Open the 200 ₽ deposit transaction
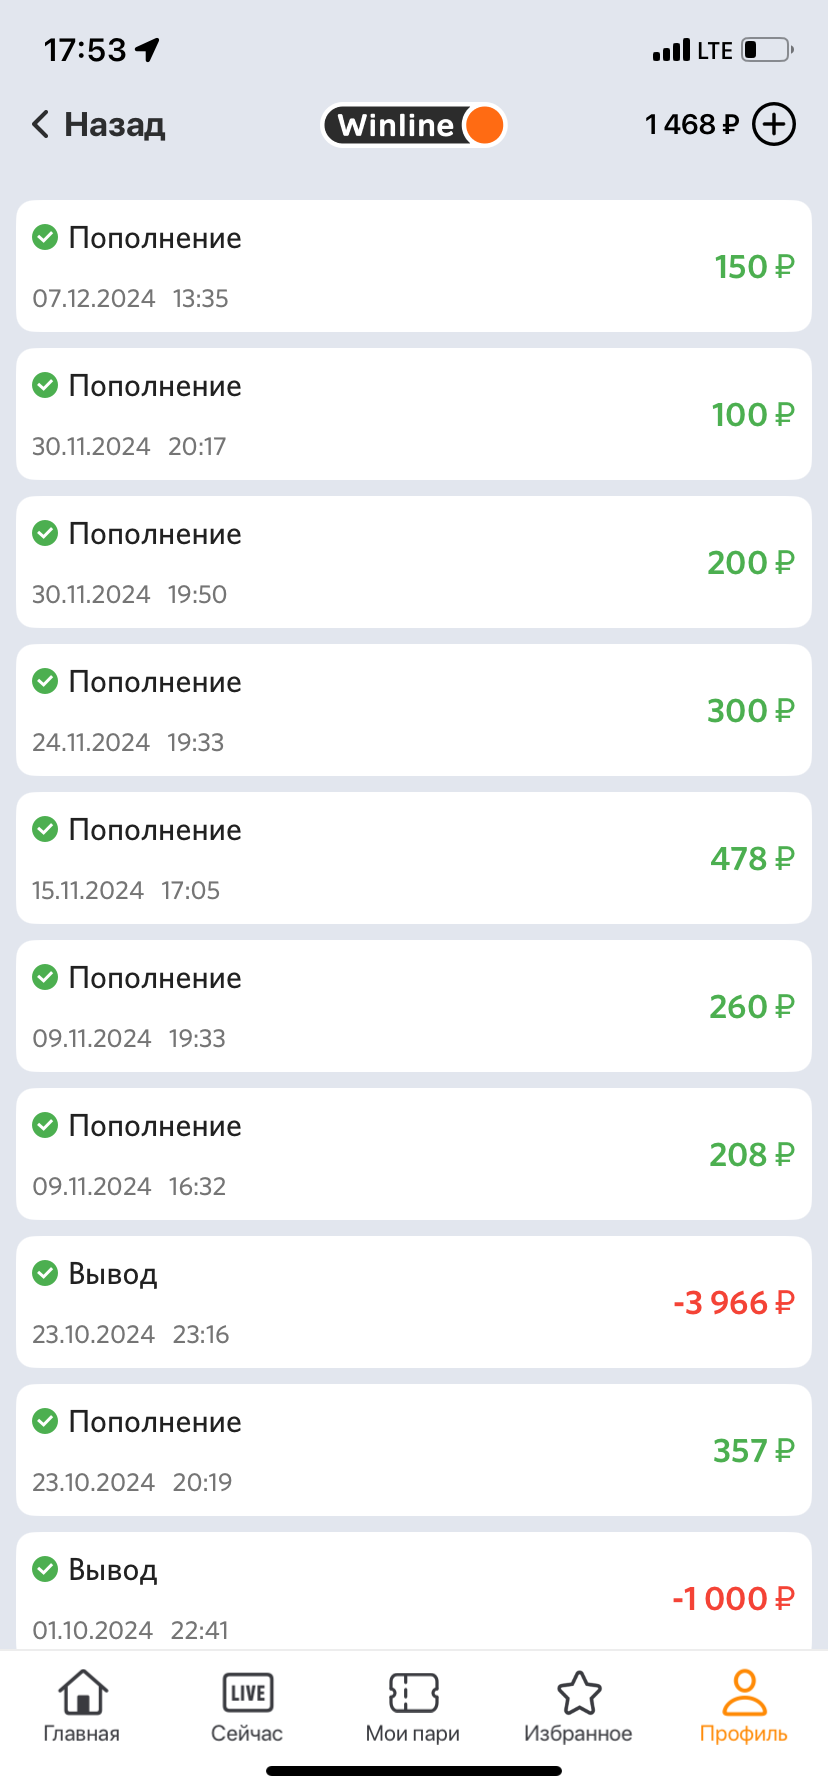The width and height of the screenshot is (828, 1792). point(413,562)
